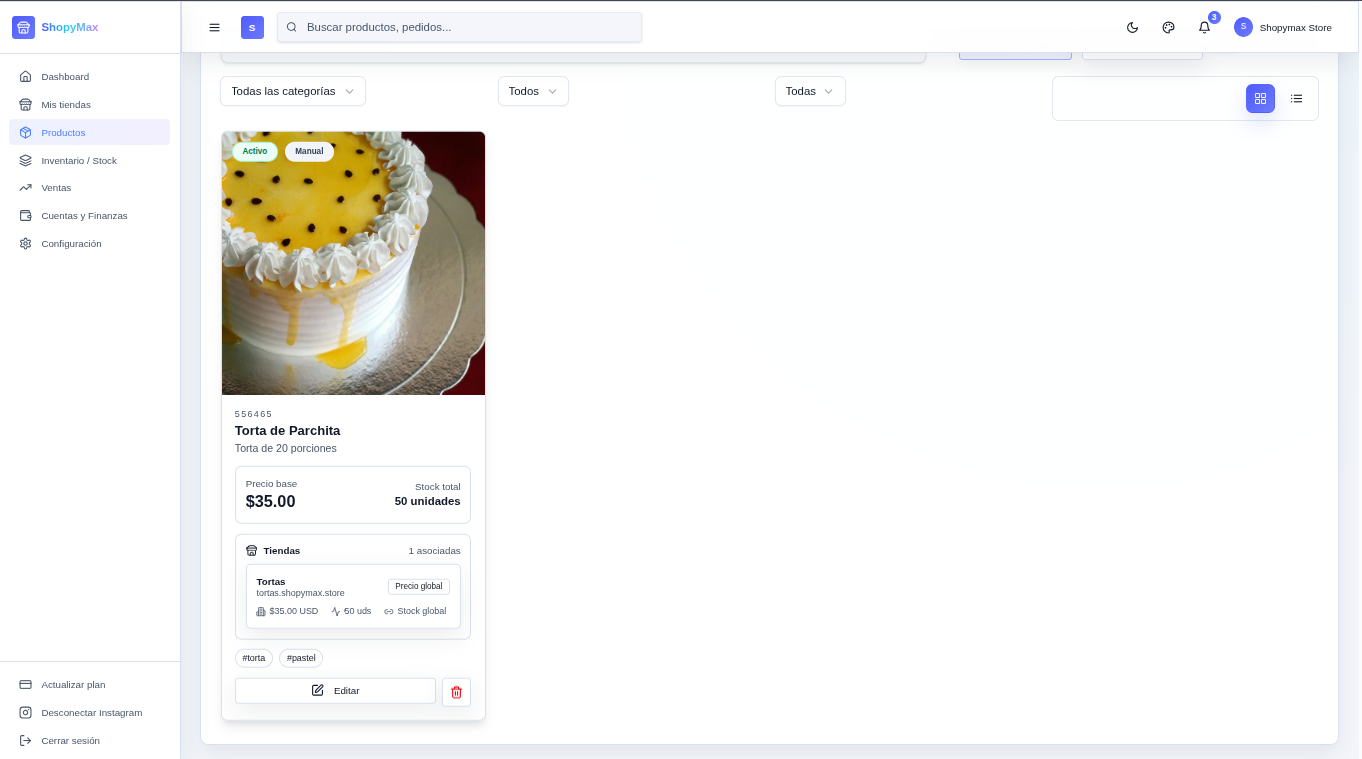Click the #torta tag chip

click(254, 658)
